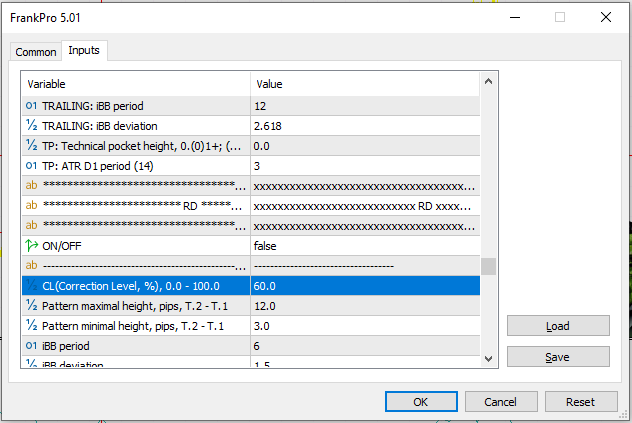The width and height of the screenshot is (632, 423).
Task: Select the Pattern maximal height value 12.0
Action: pos(365,305)
